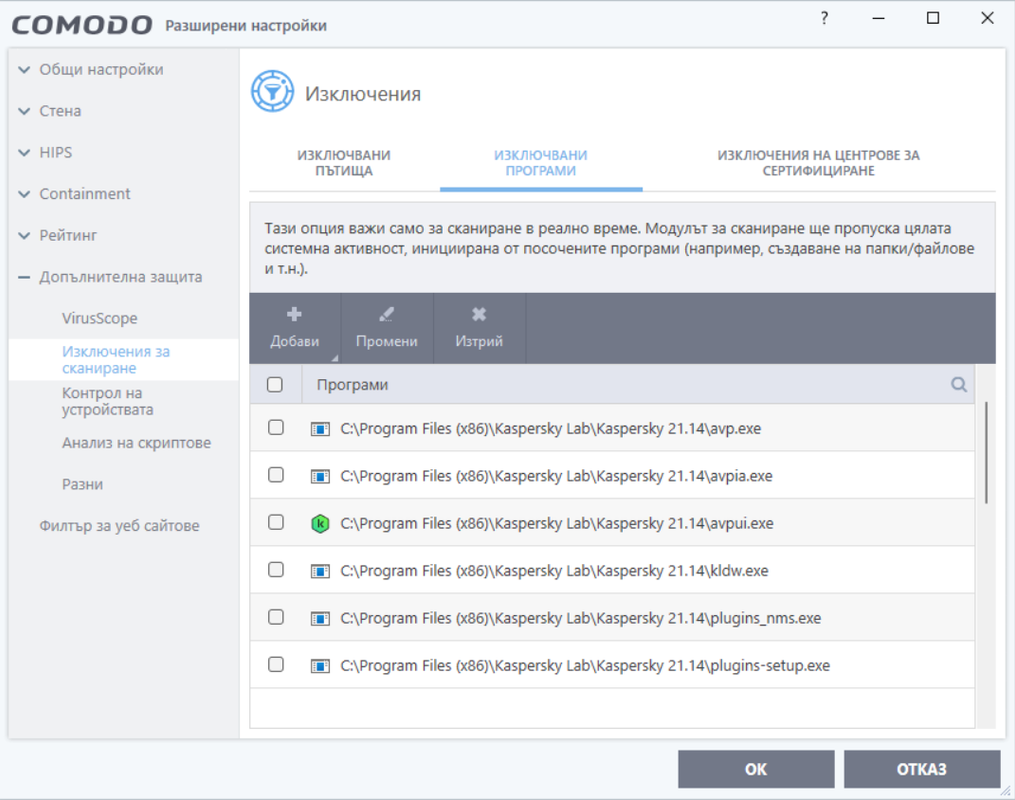
Task: Check the box for avpui.exe
Action: pyautogui.click(x=276, y=522)
